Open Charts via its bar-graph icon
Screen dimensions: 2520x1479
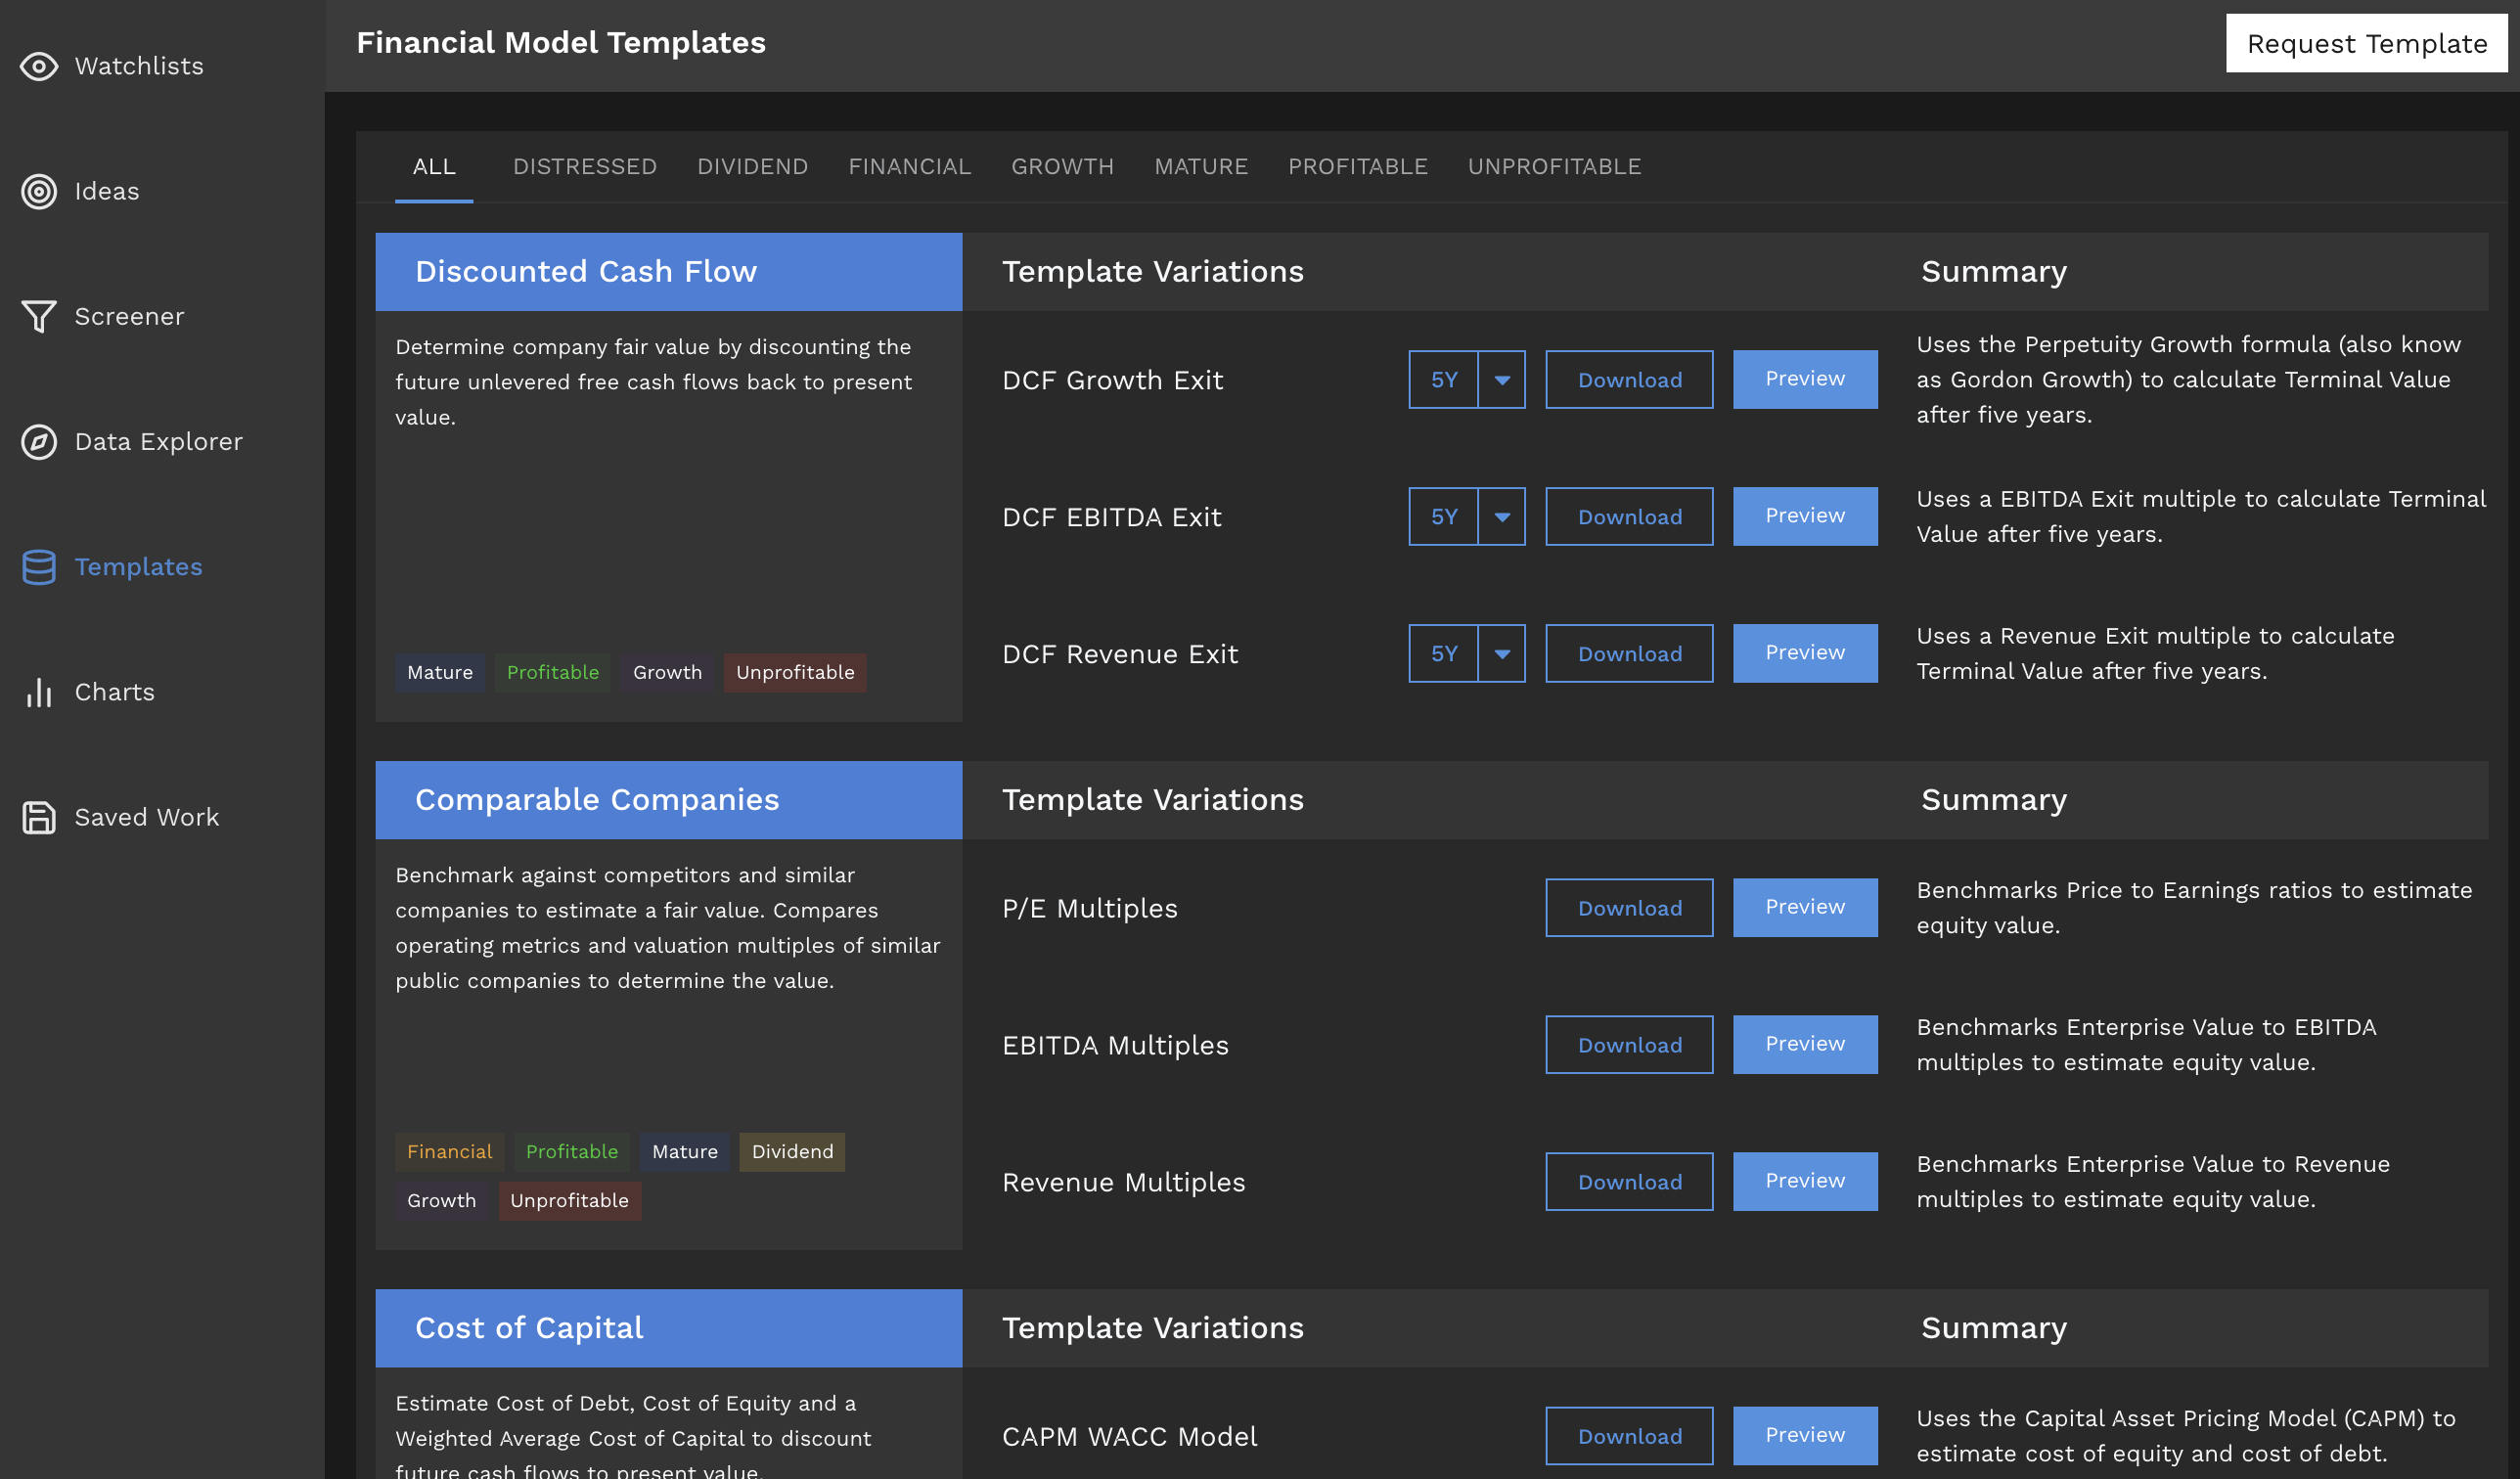click(x=39, y=692)
